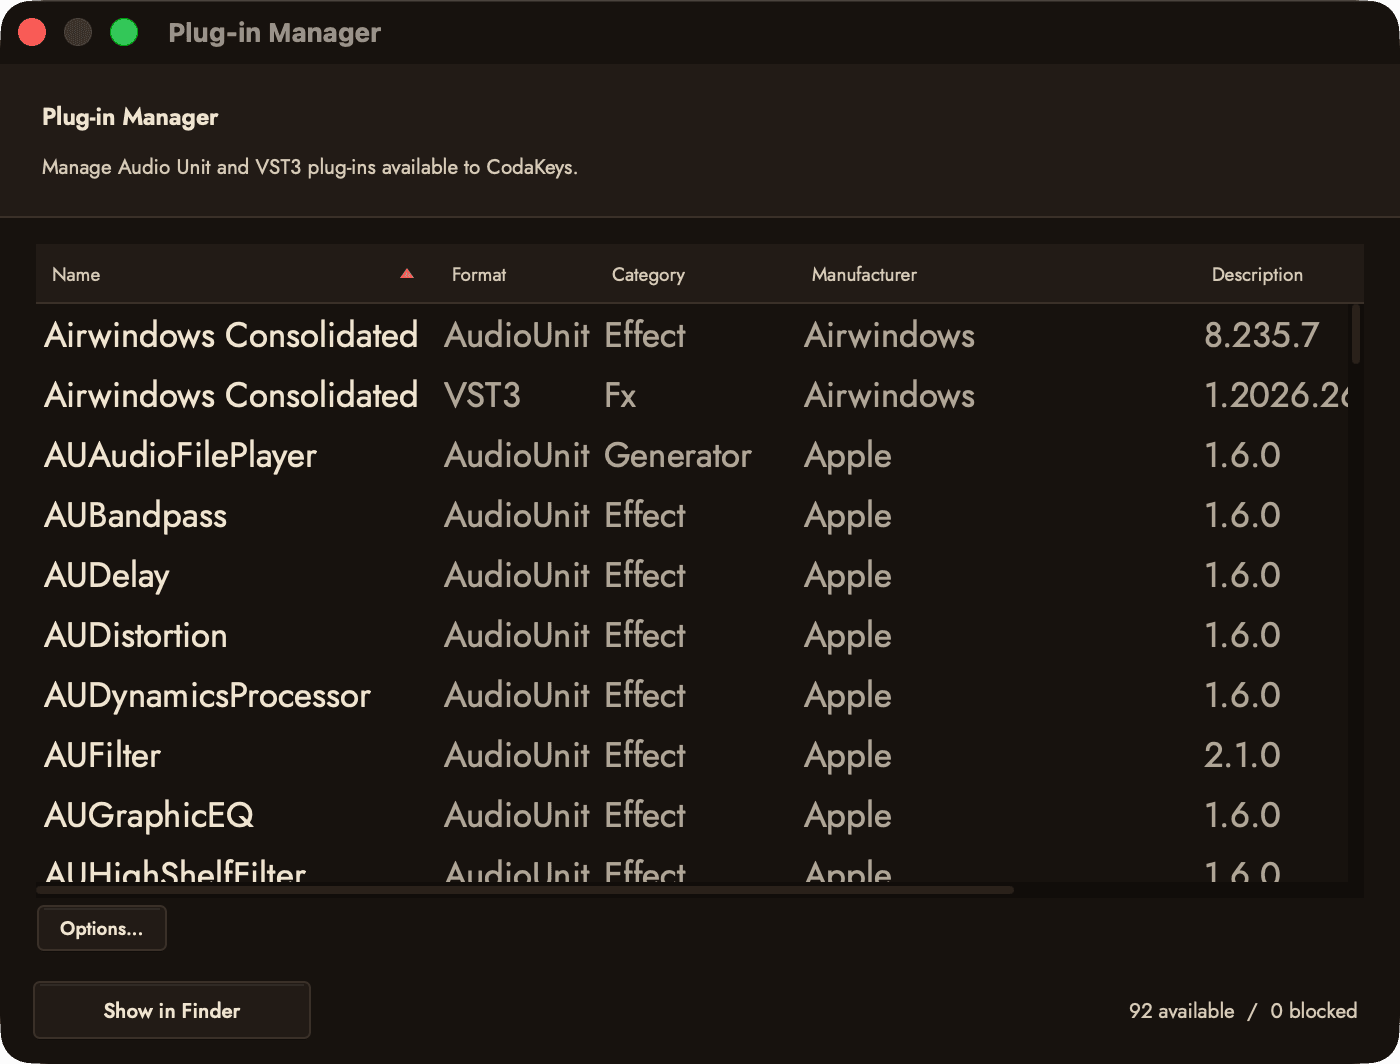Viewport: 1400px width, 1064px height.
Task: Select the Airwindows Consolidated AudioUnit row
Action: 692,335
